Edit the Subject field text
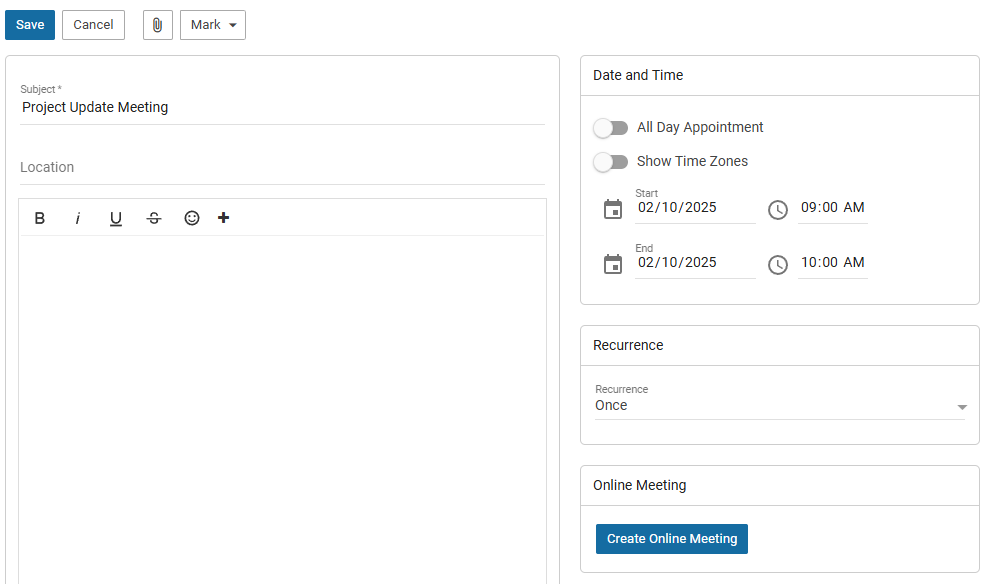The height and width of the screenshot is (584, 992). (x=282, y=107)
